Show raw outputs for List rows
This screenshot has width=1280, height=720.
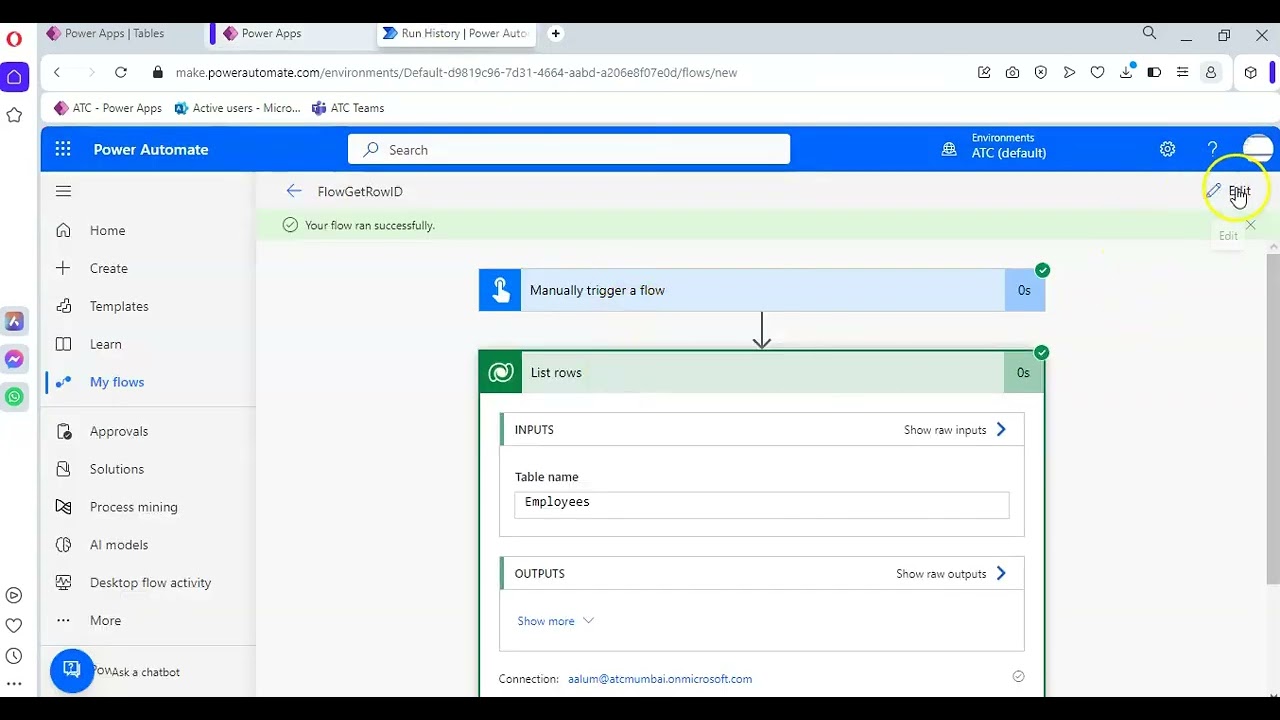951,574
